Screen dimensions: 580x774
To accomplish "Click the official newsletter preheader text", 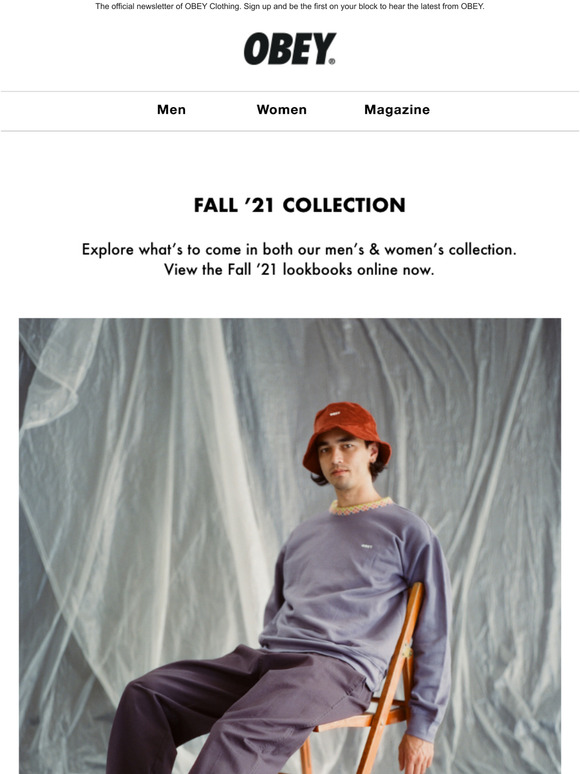I will [290, 6].
